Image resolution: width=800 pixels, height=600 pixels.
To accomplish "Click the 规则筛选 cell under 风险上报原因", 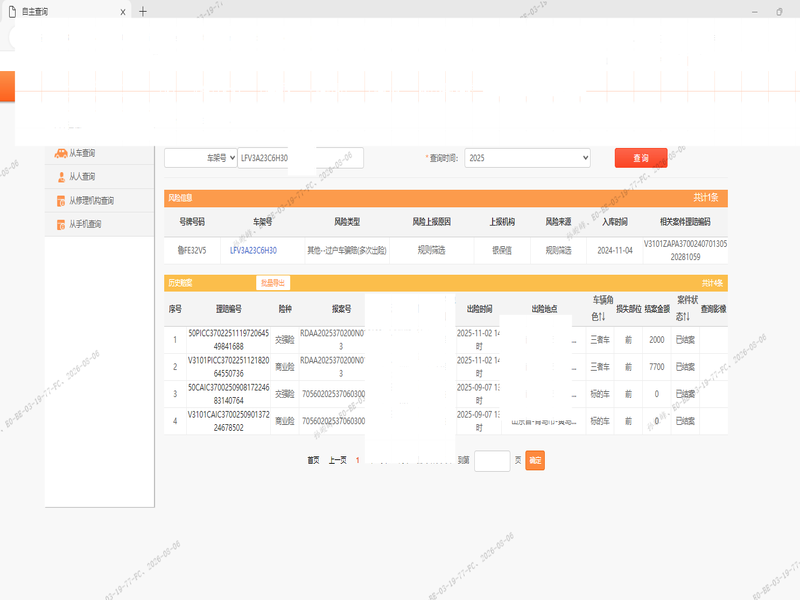I will pos(432,251).
